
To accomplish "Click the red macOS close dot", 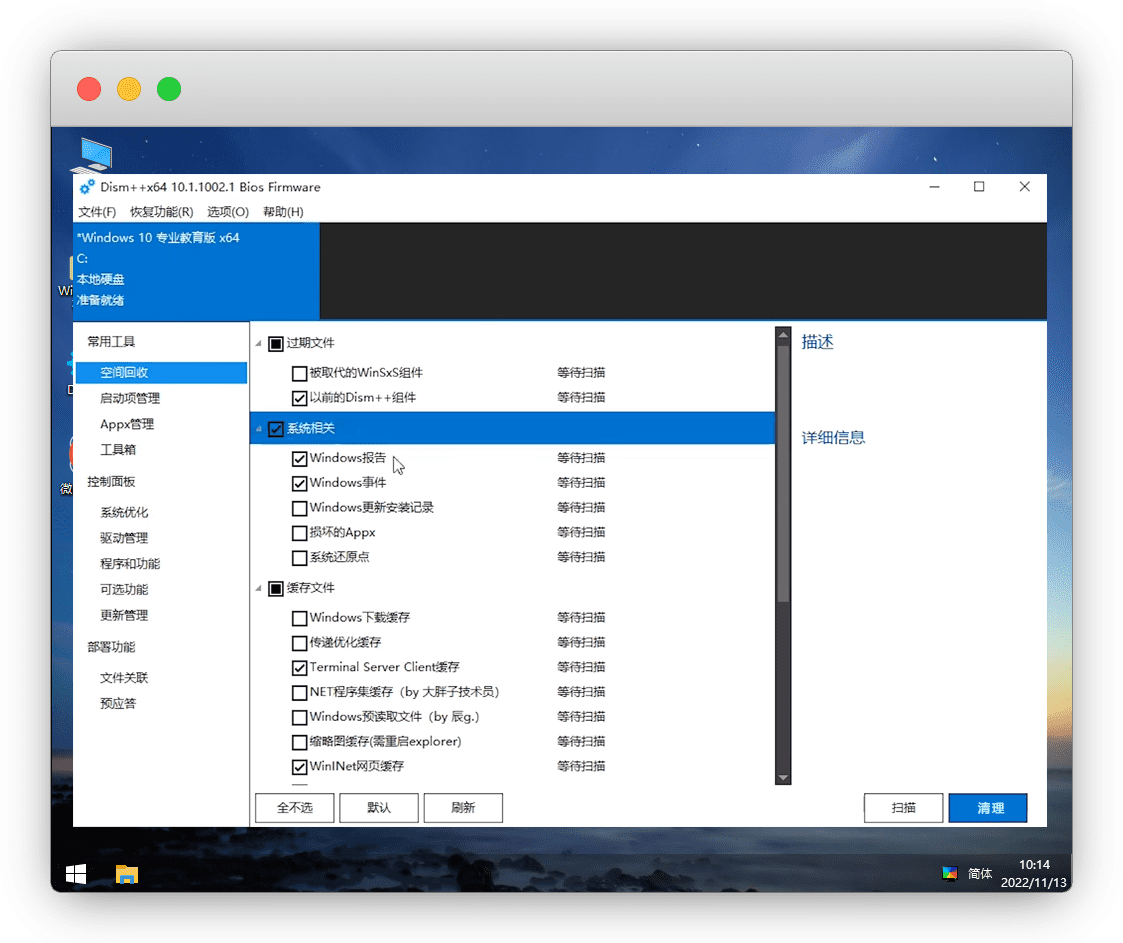I will click(x=89, y=89).
